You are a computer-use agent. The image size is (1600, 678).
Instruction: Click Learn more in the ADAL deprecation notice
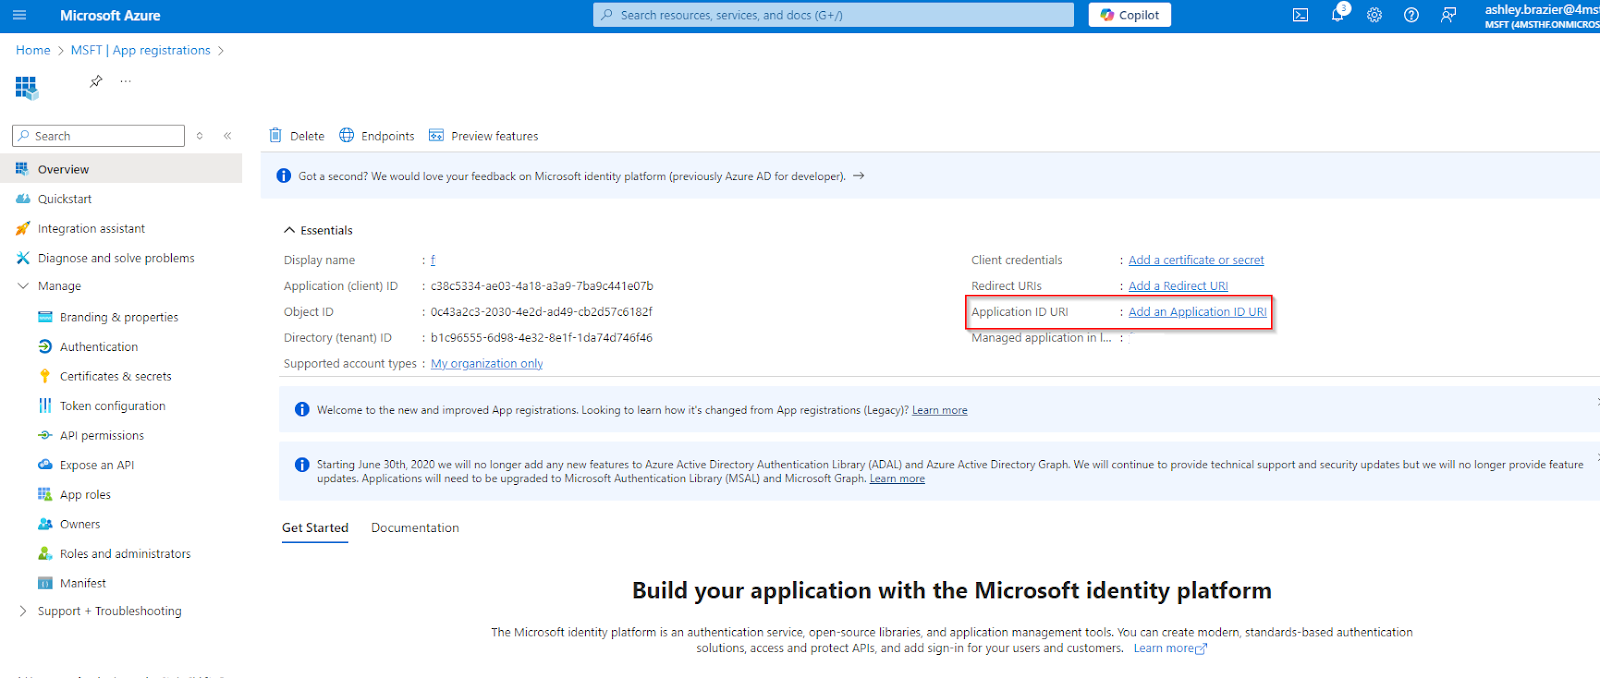coord(897,479)
